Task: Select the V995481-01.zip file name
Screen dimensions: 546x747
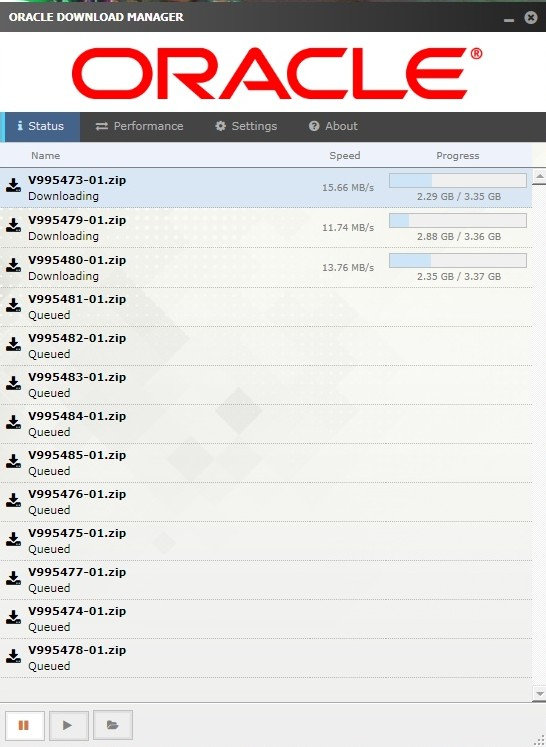Action: [77, 300]
